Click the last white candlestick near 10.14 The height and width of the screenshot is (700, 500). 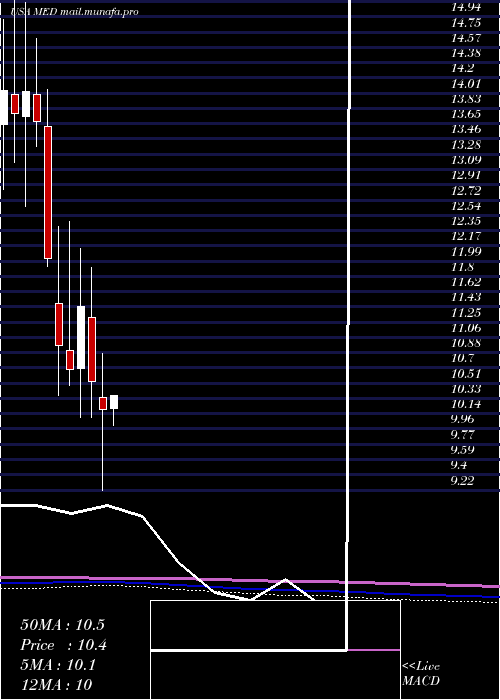[114, 402]
